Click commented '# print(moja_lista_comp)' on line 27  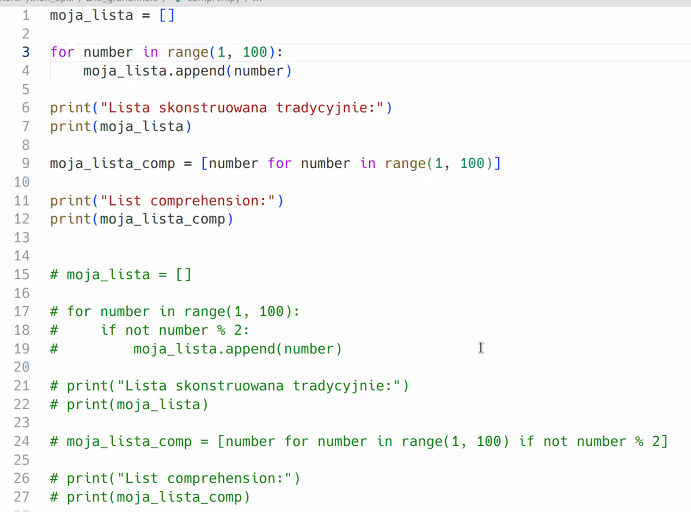[150, 497]
